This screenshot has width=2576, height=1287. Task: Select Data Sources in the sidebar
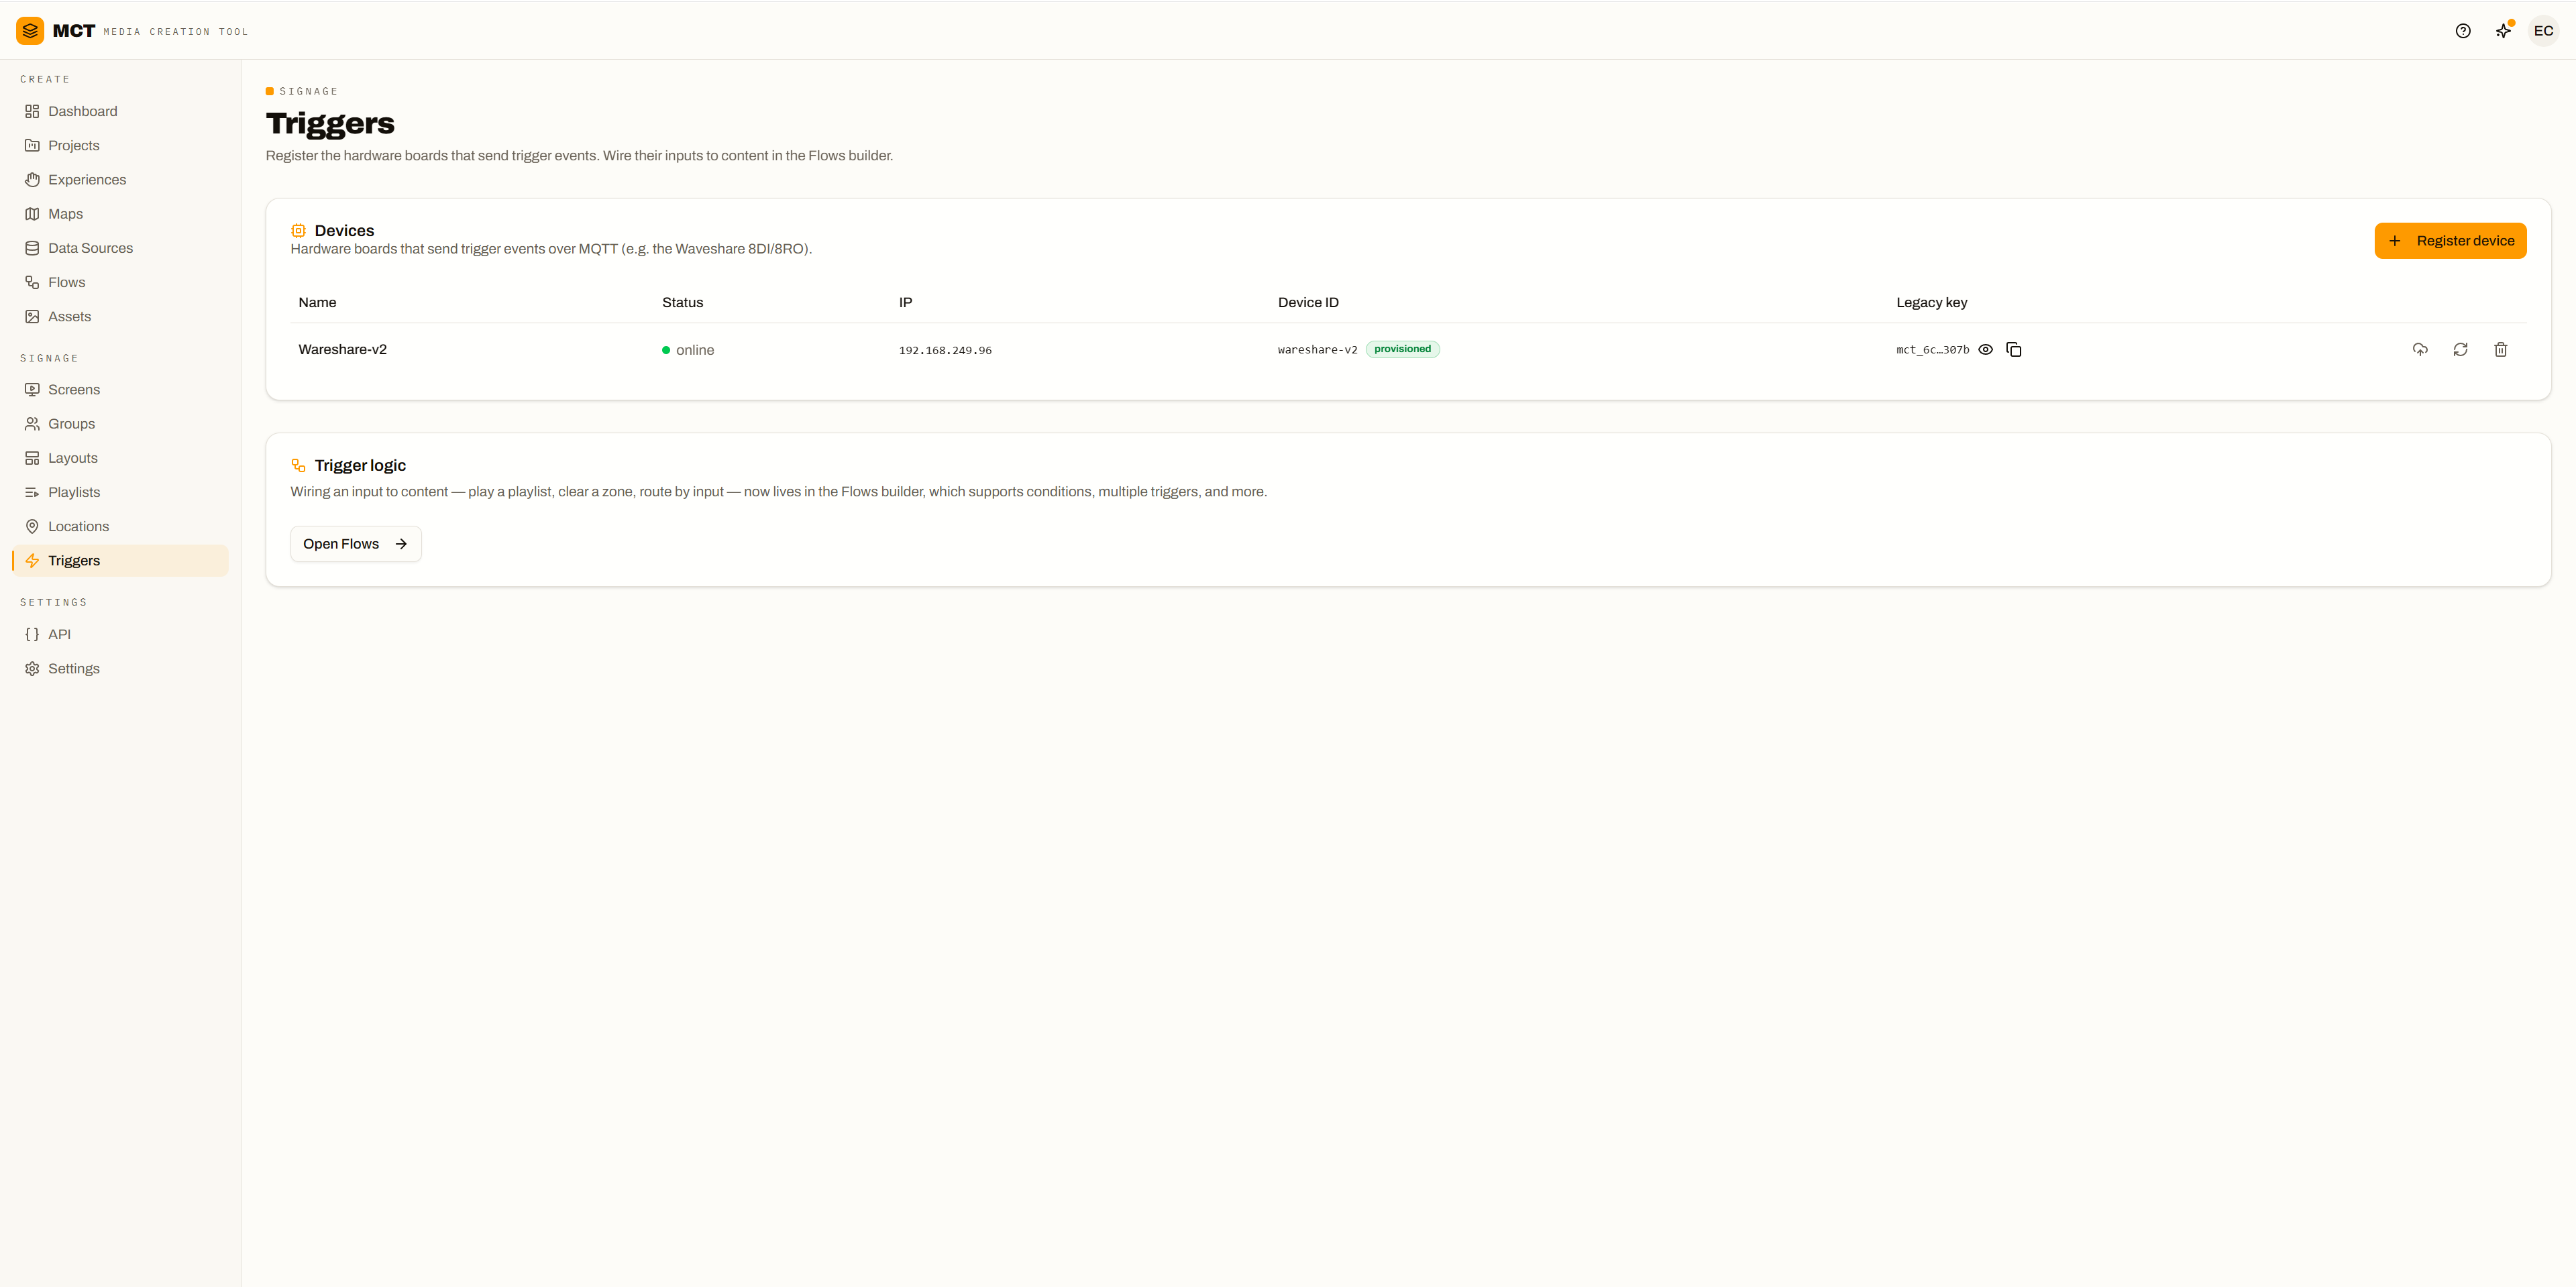(x=120, y=248)
